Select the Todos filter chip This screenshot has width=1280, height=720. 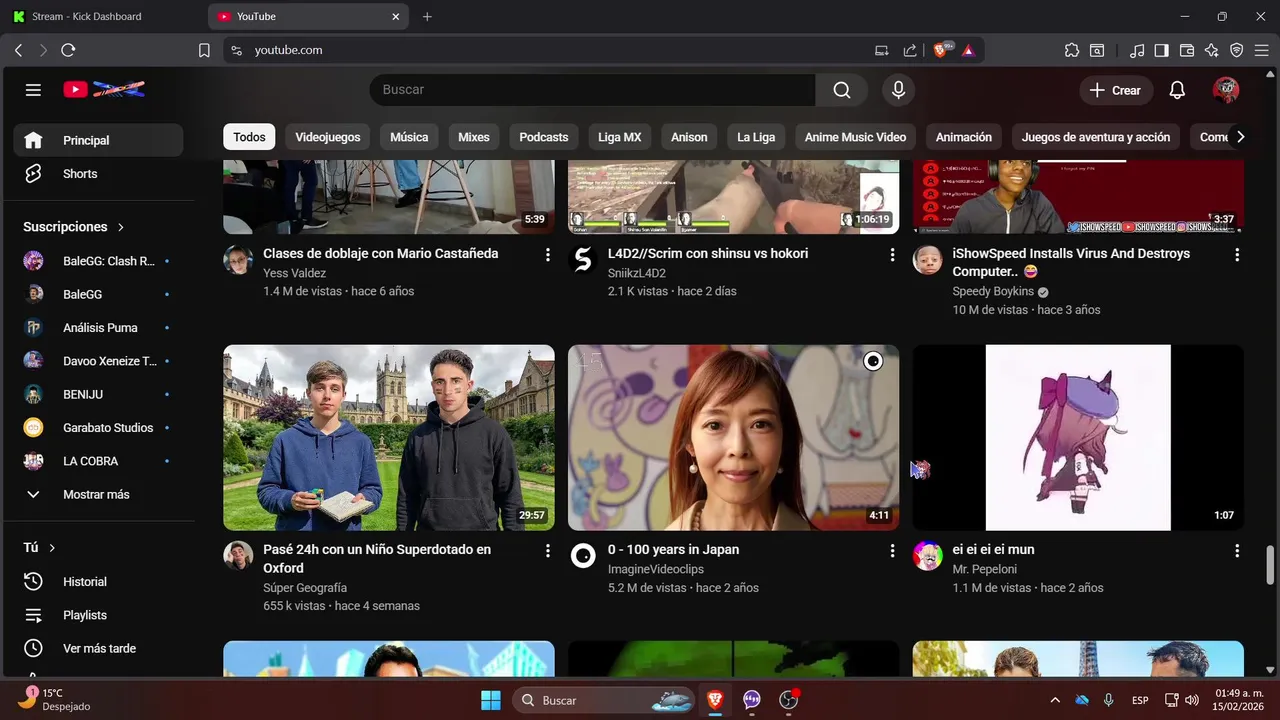249,137
